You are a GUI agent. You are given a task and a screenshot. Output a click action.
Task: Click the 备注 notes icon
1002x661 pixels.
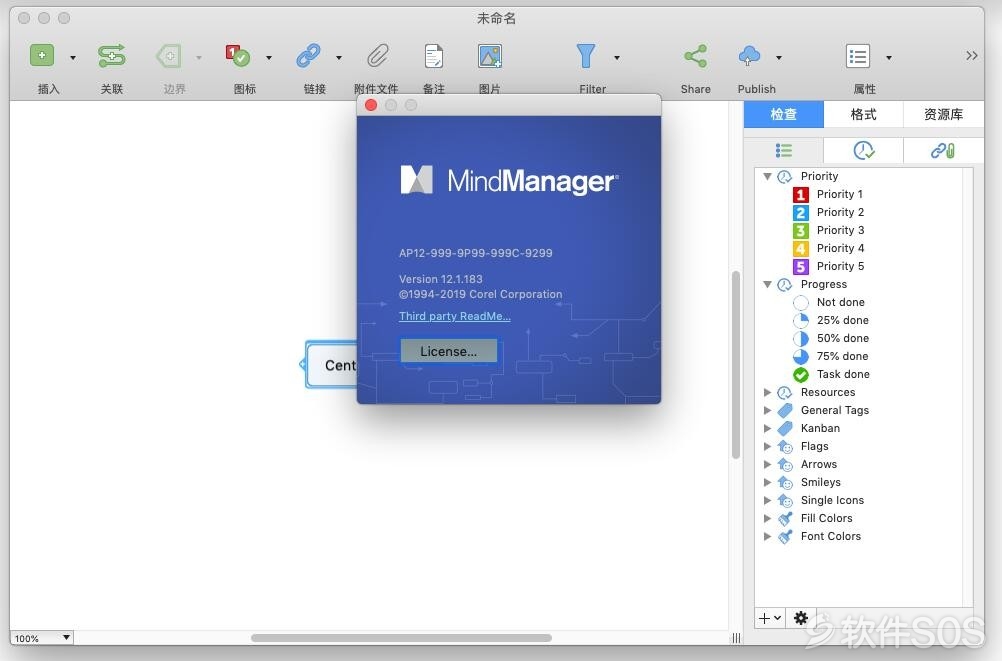click(x=434, y=56)
